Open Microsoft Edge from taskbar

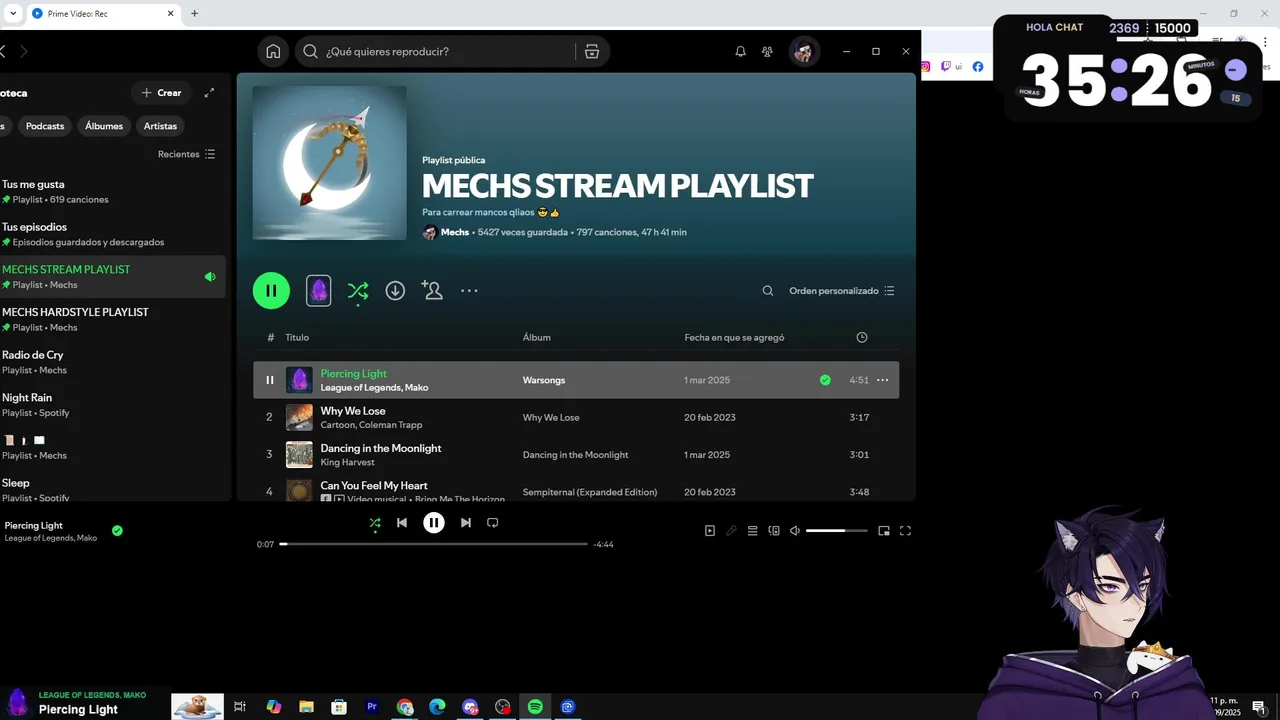437,707
